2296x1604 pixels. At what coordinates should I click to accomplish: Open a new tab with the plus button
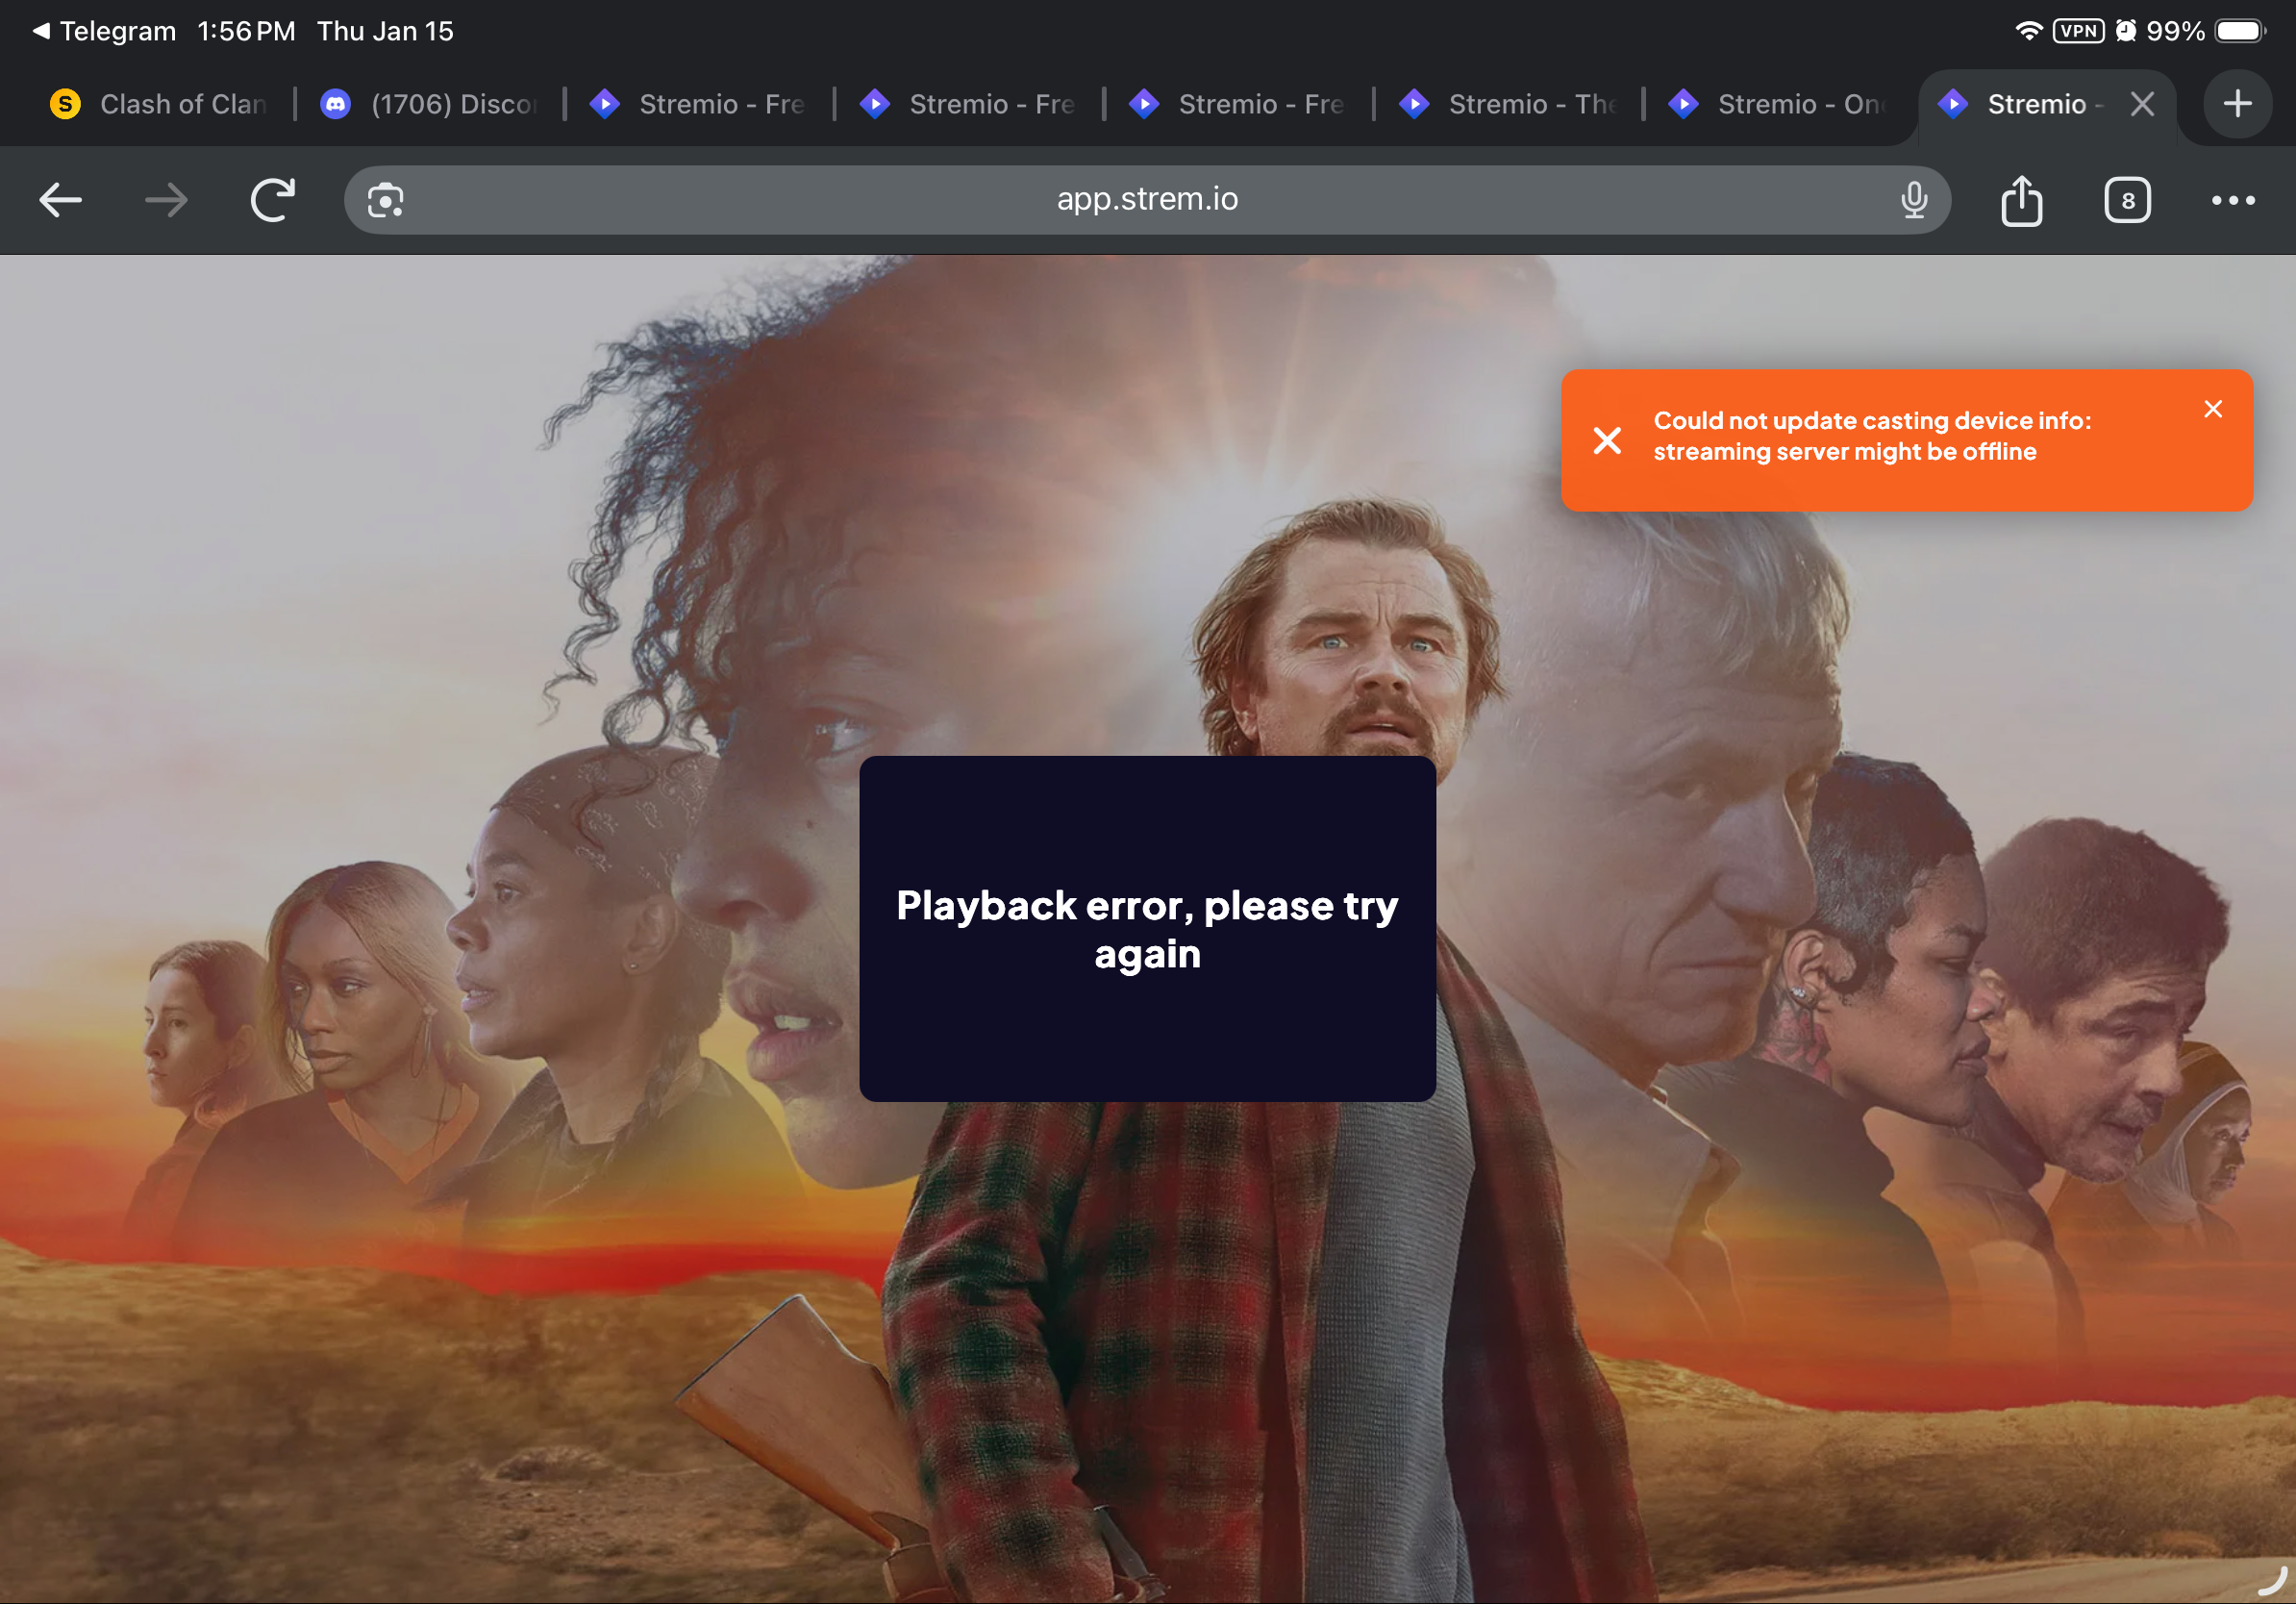[x=2238, y=103]
